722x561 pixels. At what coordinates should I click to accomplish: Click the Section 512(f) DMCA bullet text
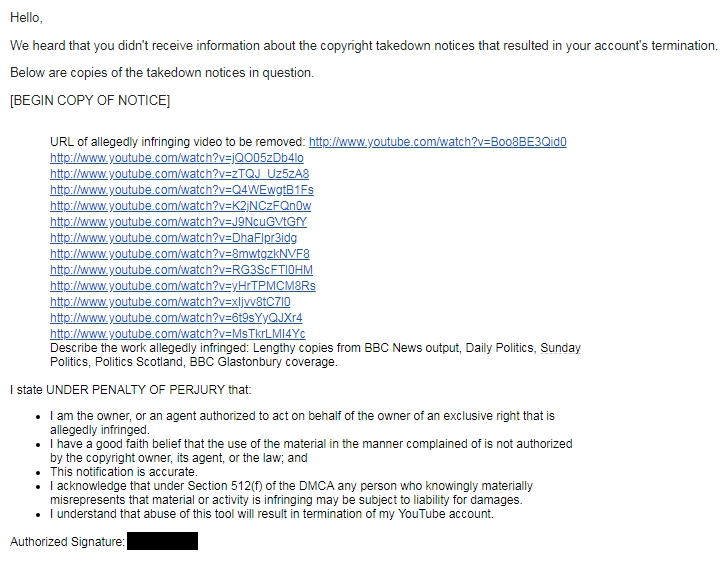tap(291, 493)
